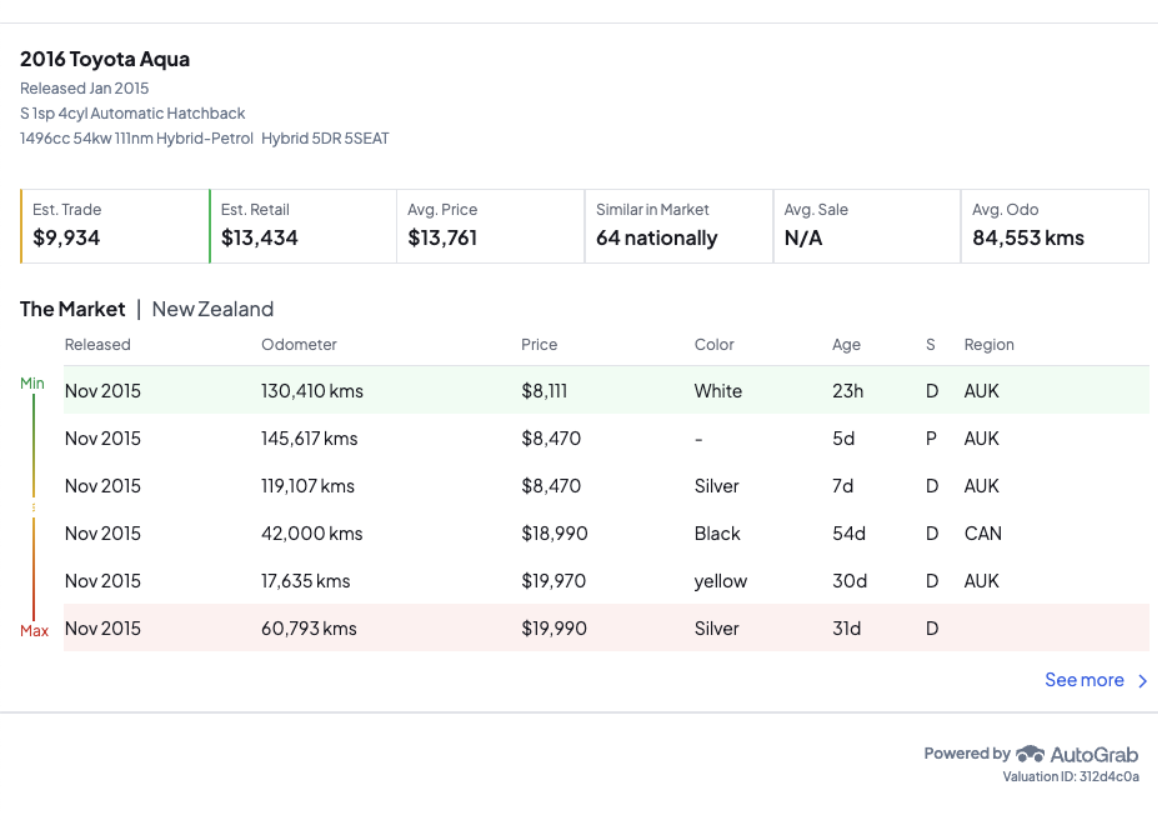Viewport: 1158px width, 821px height.
Task: Click the AutoGrab car logo icon
Action: [x=1030, y=754]
